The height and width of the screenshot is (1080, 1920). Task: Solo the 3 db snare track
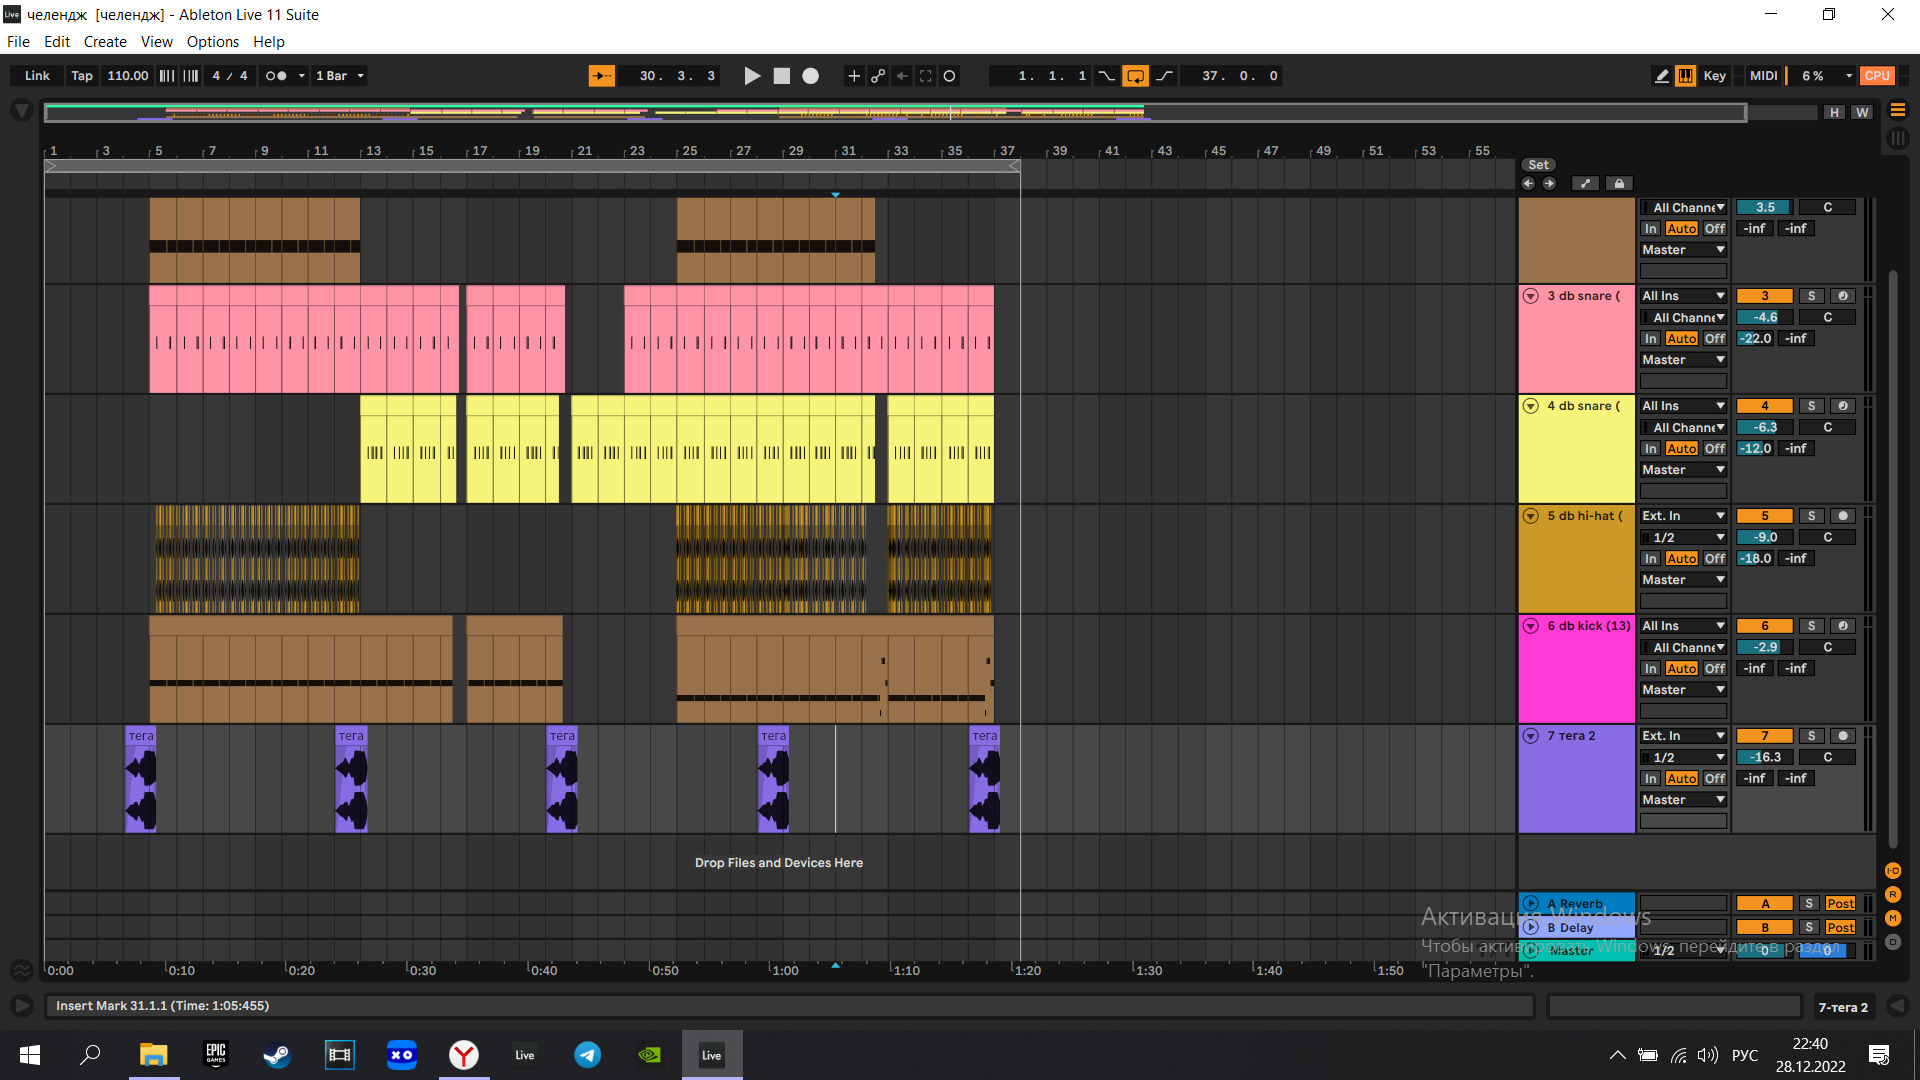[1811, 296]
